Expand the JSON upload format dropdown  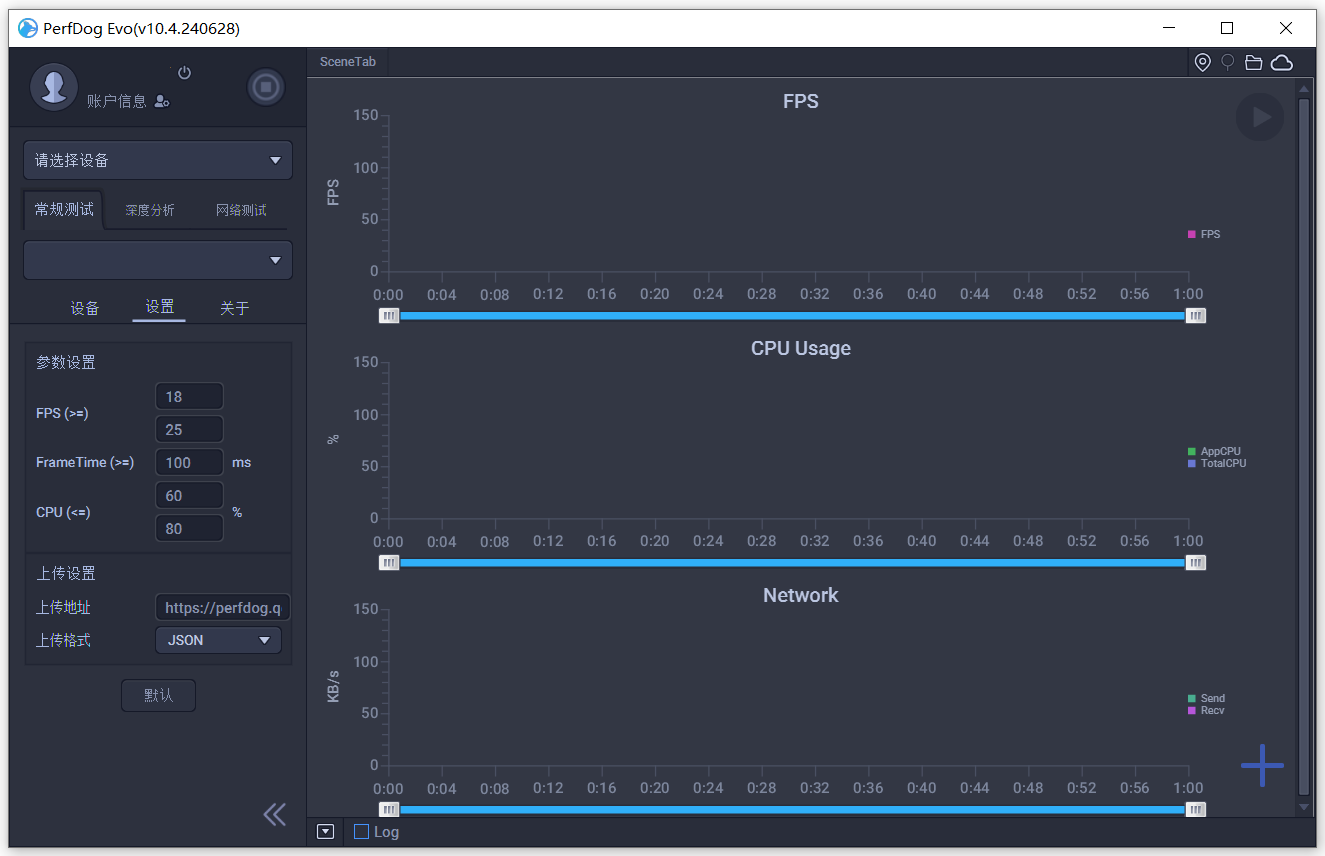pos(218,640)
